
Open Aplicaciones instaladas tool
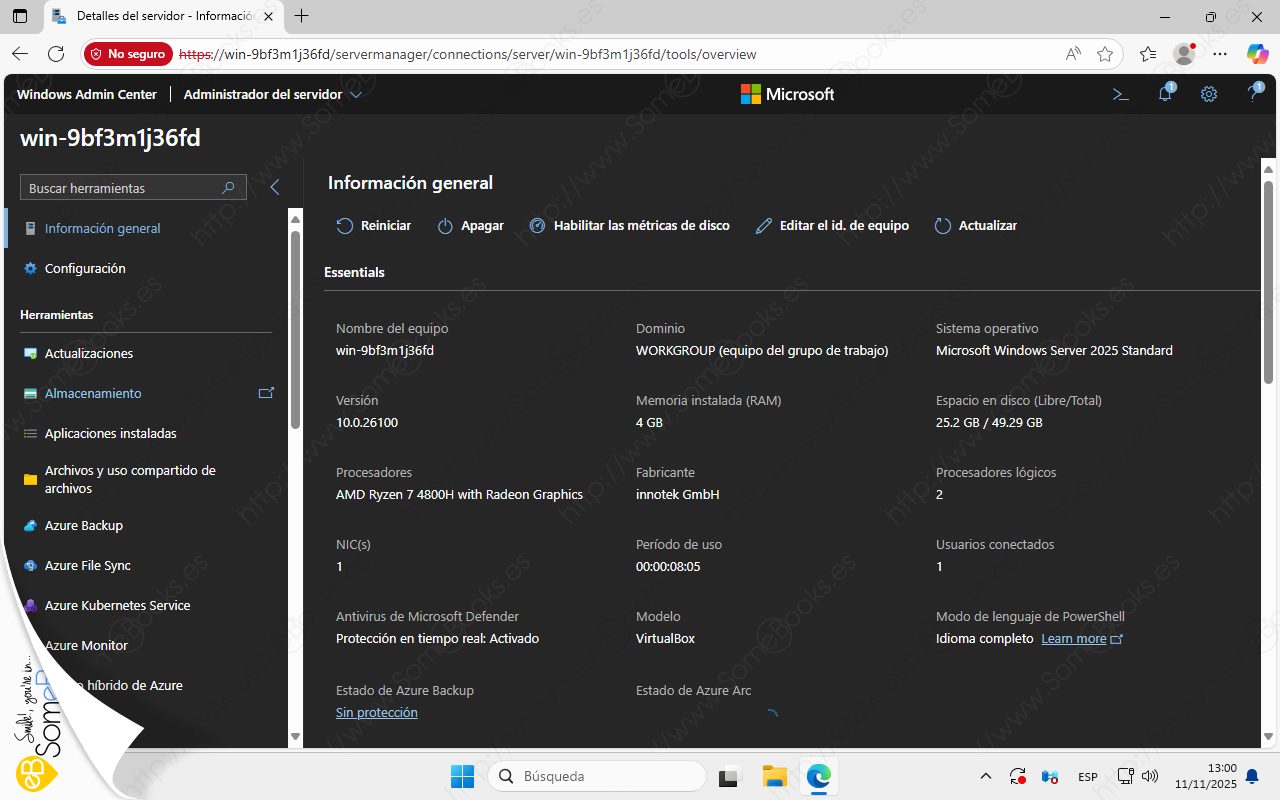[x=110, y=434]
